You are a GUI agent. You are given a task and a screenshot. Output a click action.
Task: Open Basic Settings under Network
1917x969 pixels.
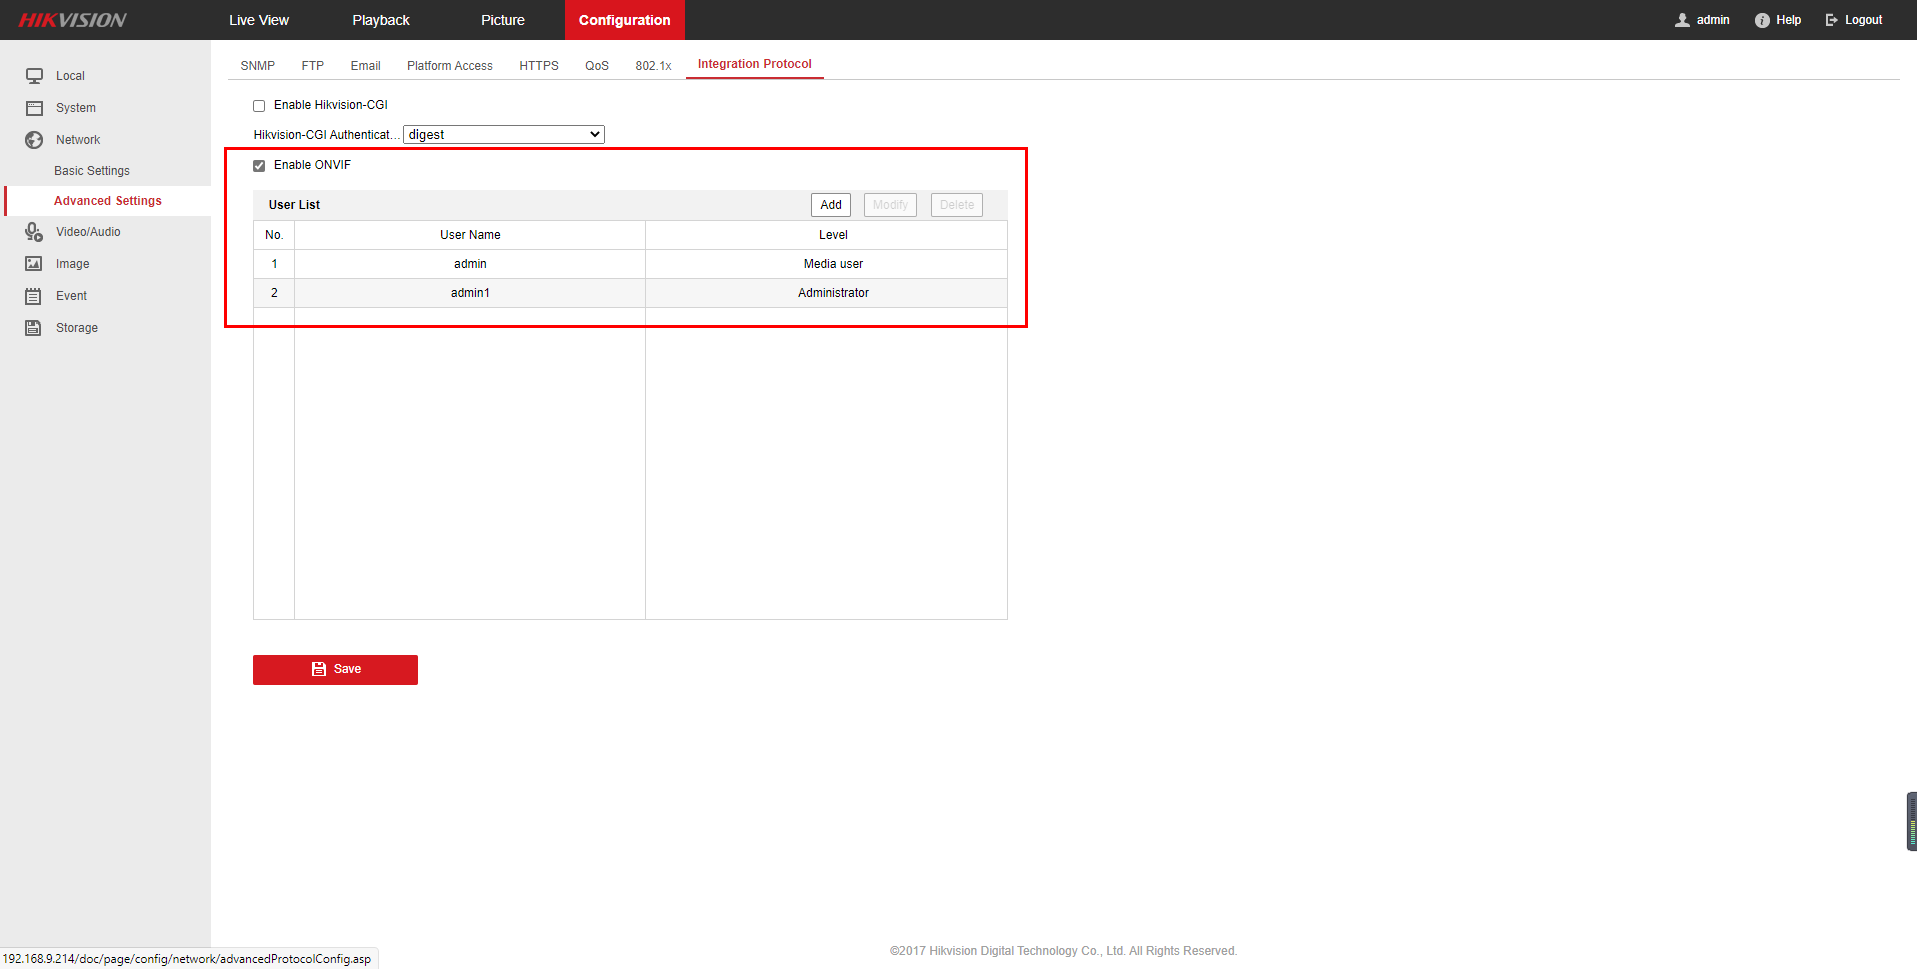click(x=92, y=171)
